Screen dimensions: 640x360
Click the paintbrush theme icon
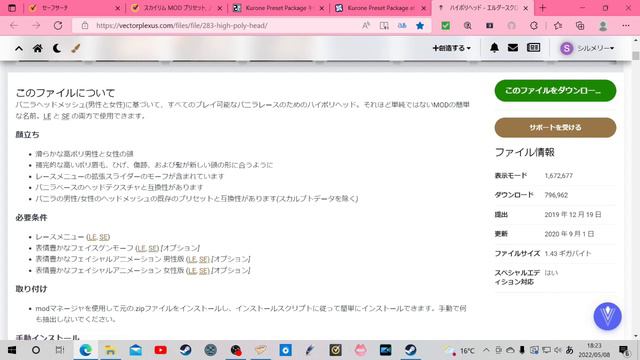point(76,48)
